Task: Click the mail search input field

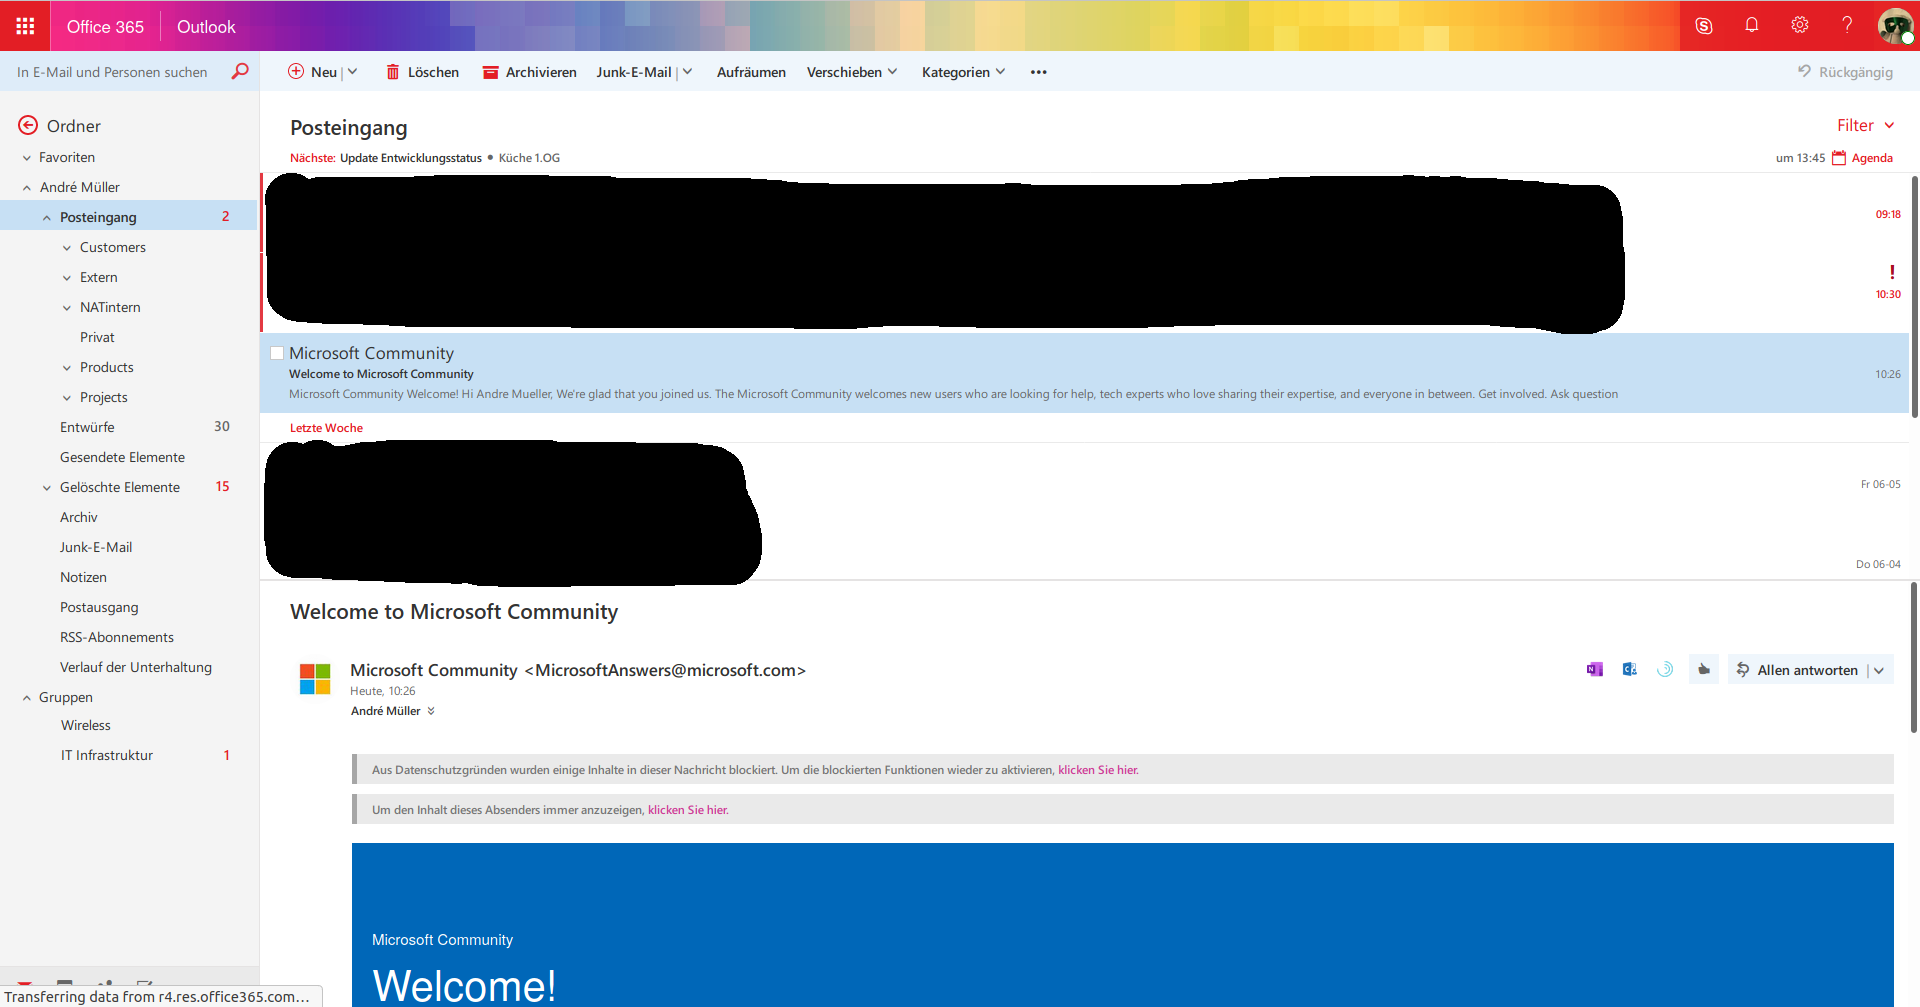Action: click(x=112, y=72)
